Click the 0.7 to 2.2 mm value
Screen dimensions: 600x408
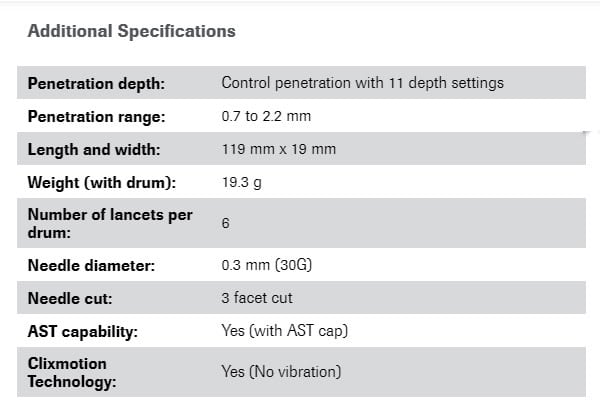tap(266, 116)
